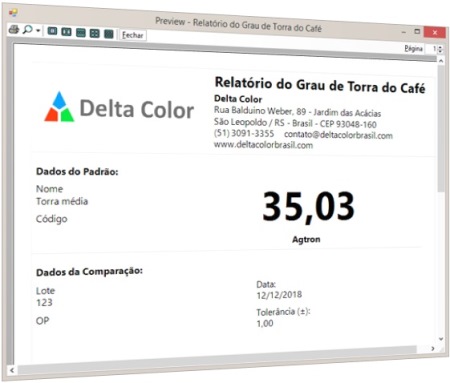
Task: Click the www.deltacolorbrasil.com address
Action: [x=263, y=145]
